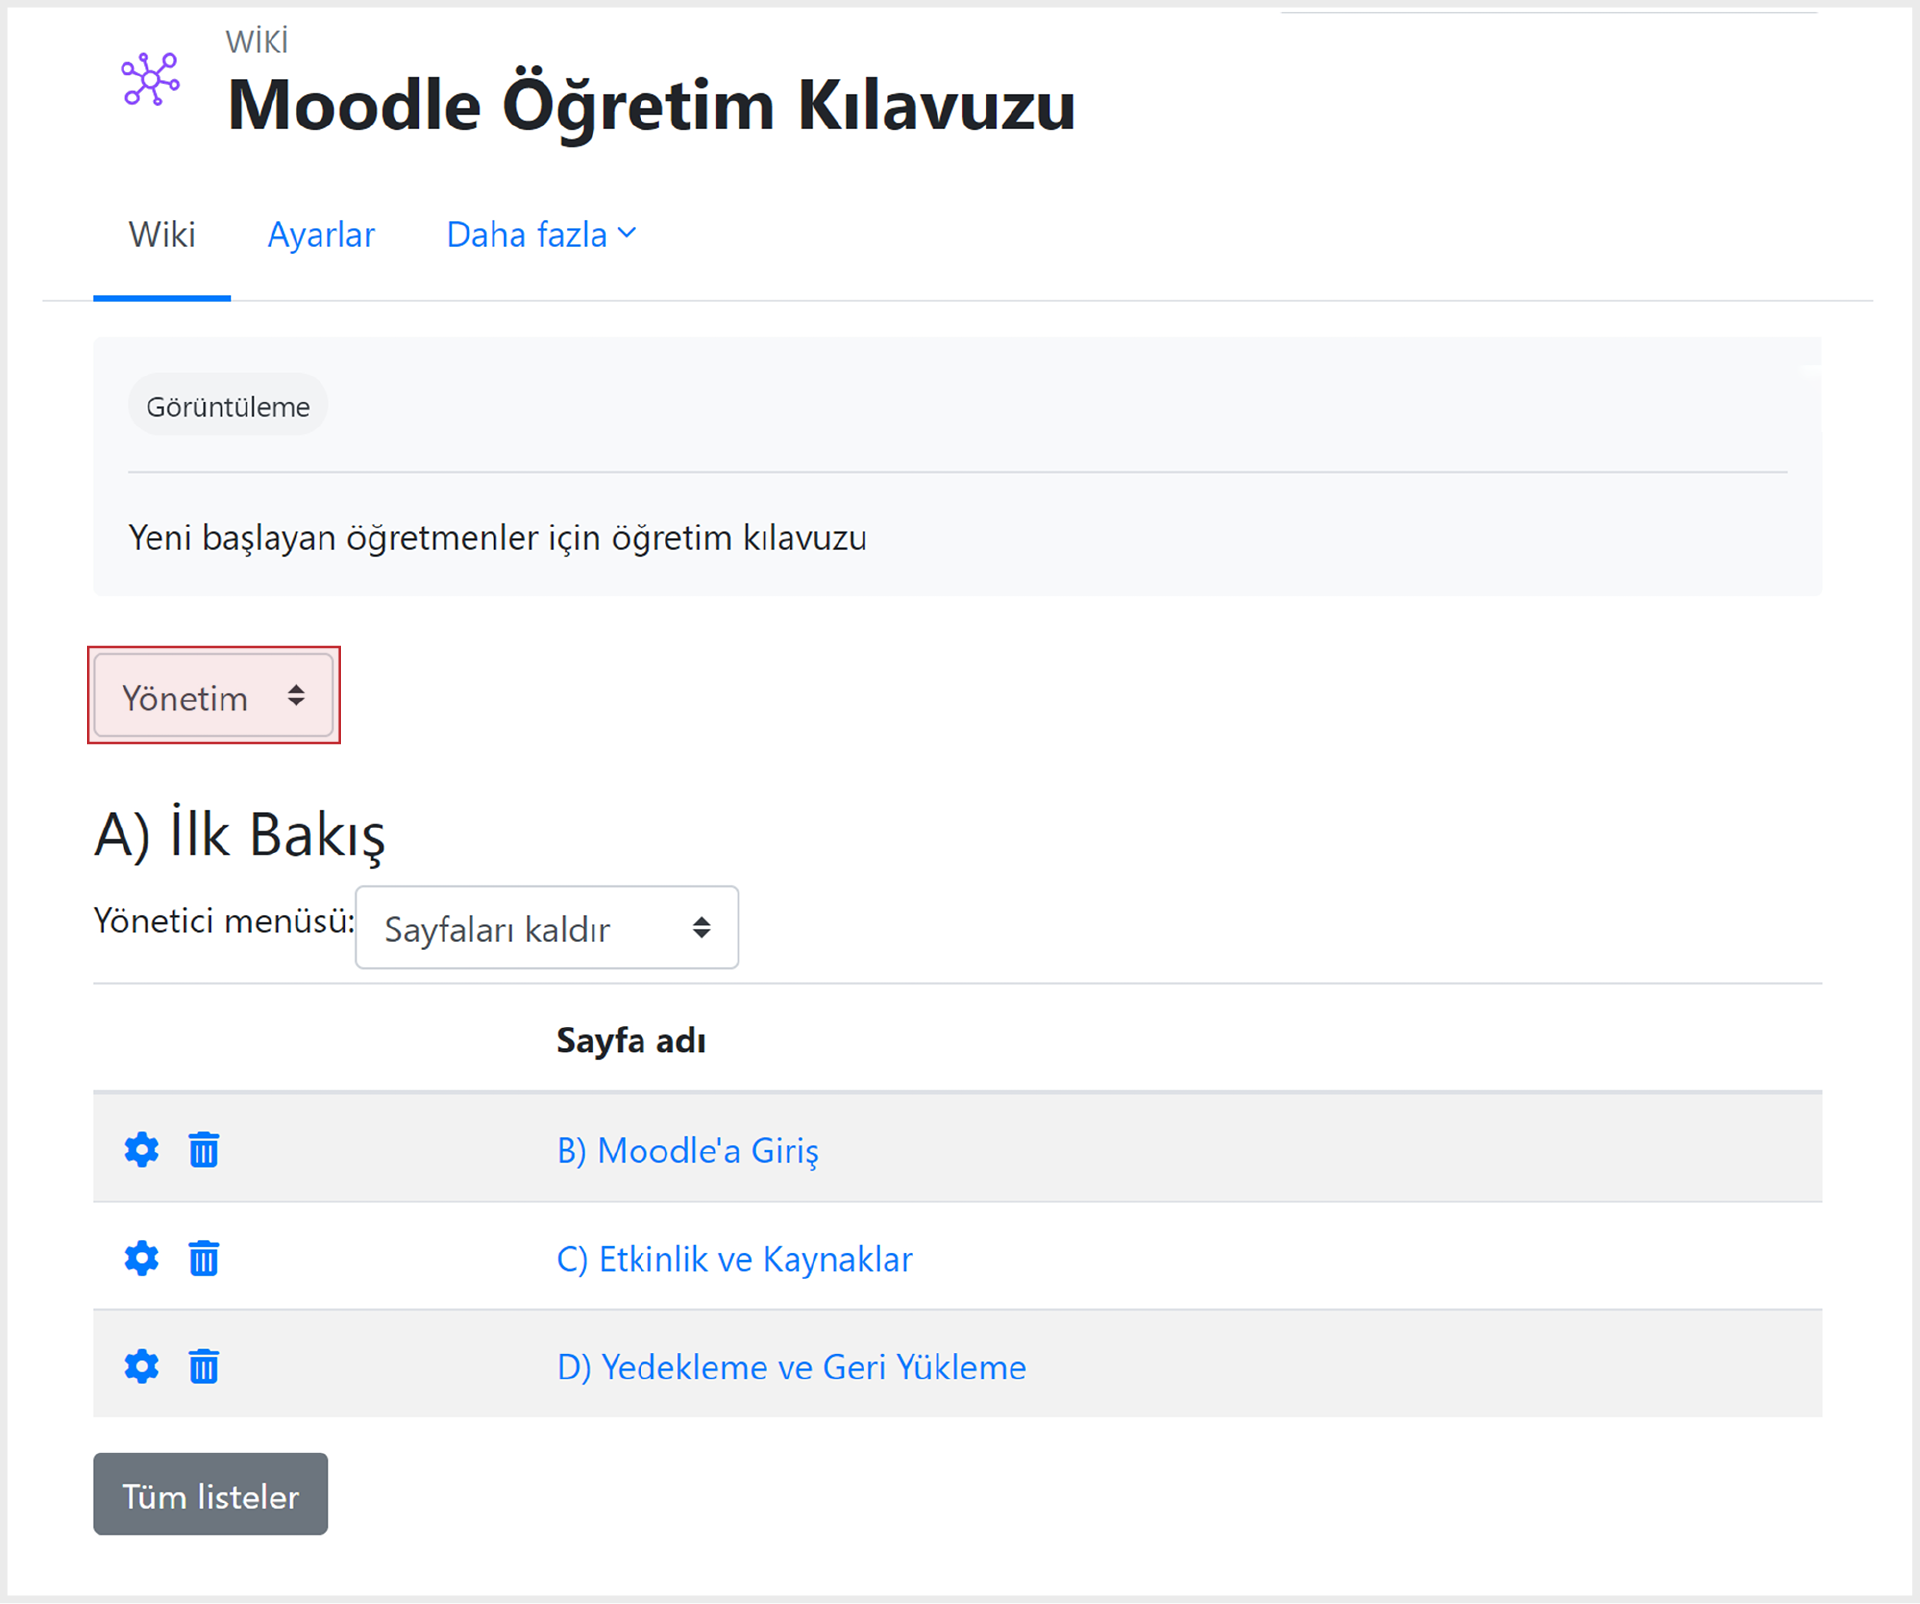This screenshot has width=1920, height=1604.
Task: Open the Sayfaları kaldır admin dropdown
Action: click(547, 928)
